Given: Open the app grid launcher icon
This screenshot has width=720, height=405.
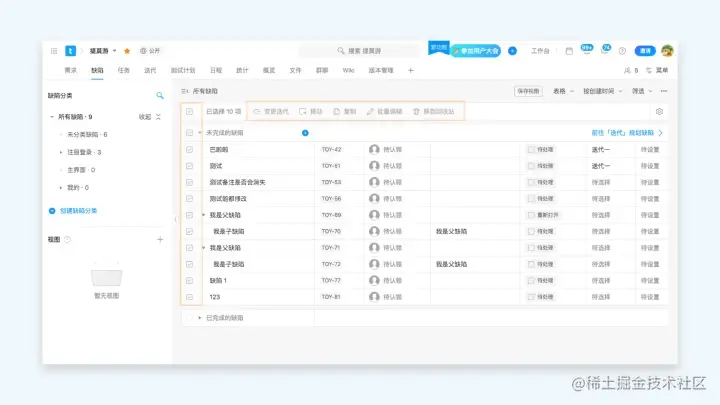Looking at the screenshot, I should 54,51.
